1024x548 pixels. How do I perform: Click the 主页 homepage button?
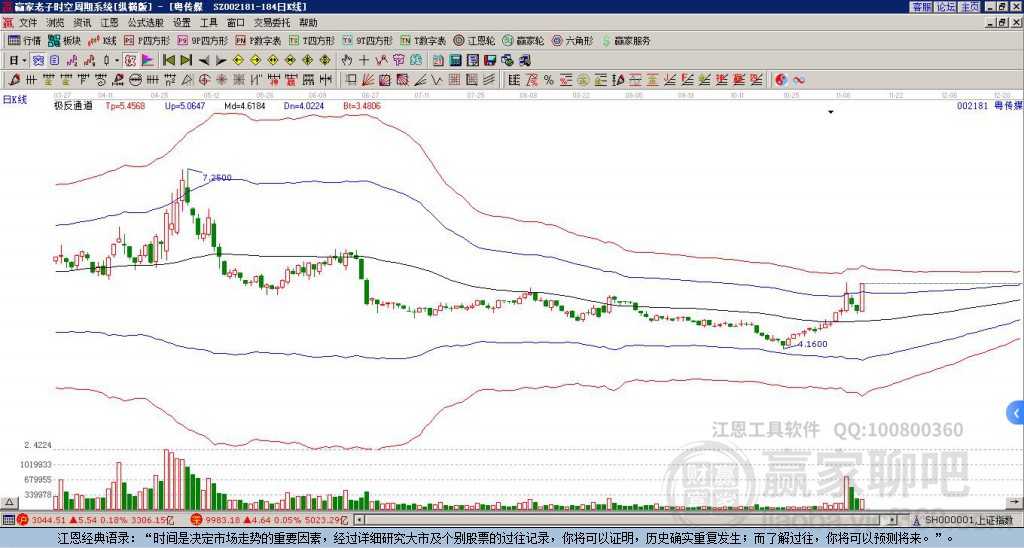tap(970, 7)
